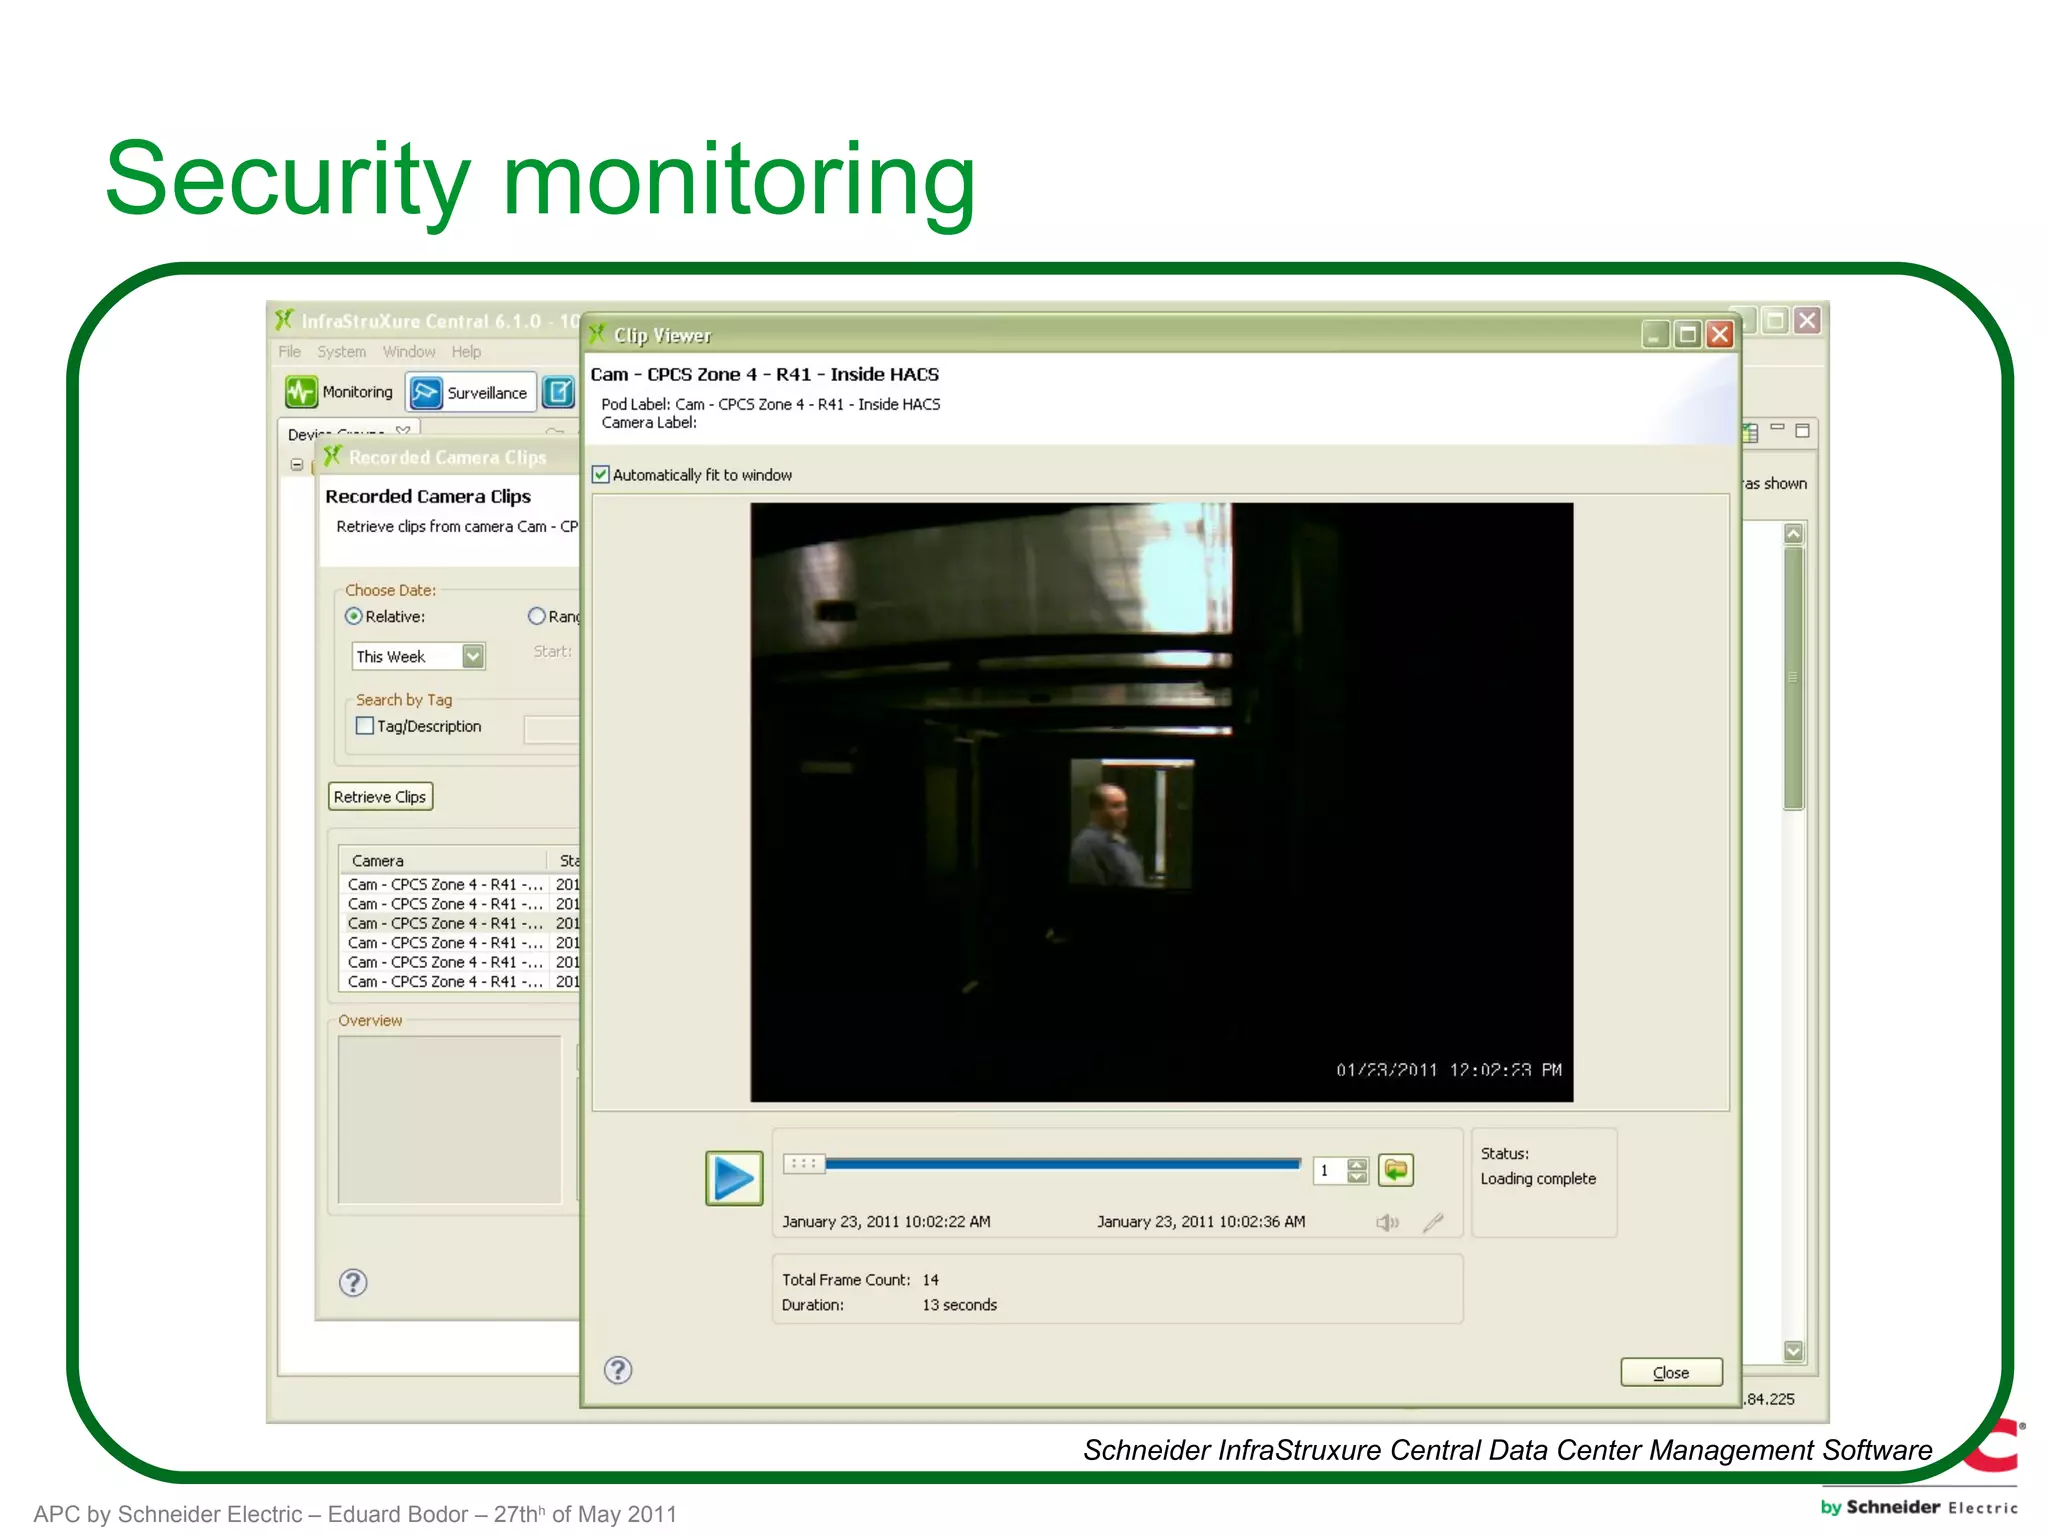Click the Recorded Camera Clips title icon

(332, 456)
